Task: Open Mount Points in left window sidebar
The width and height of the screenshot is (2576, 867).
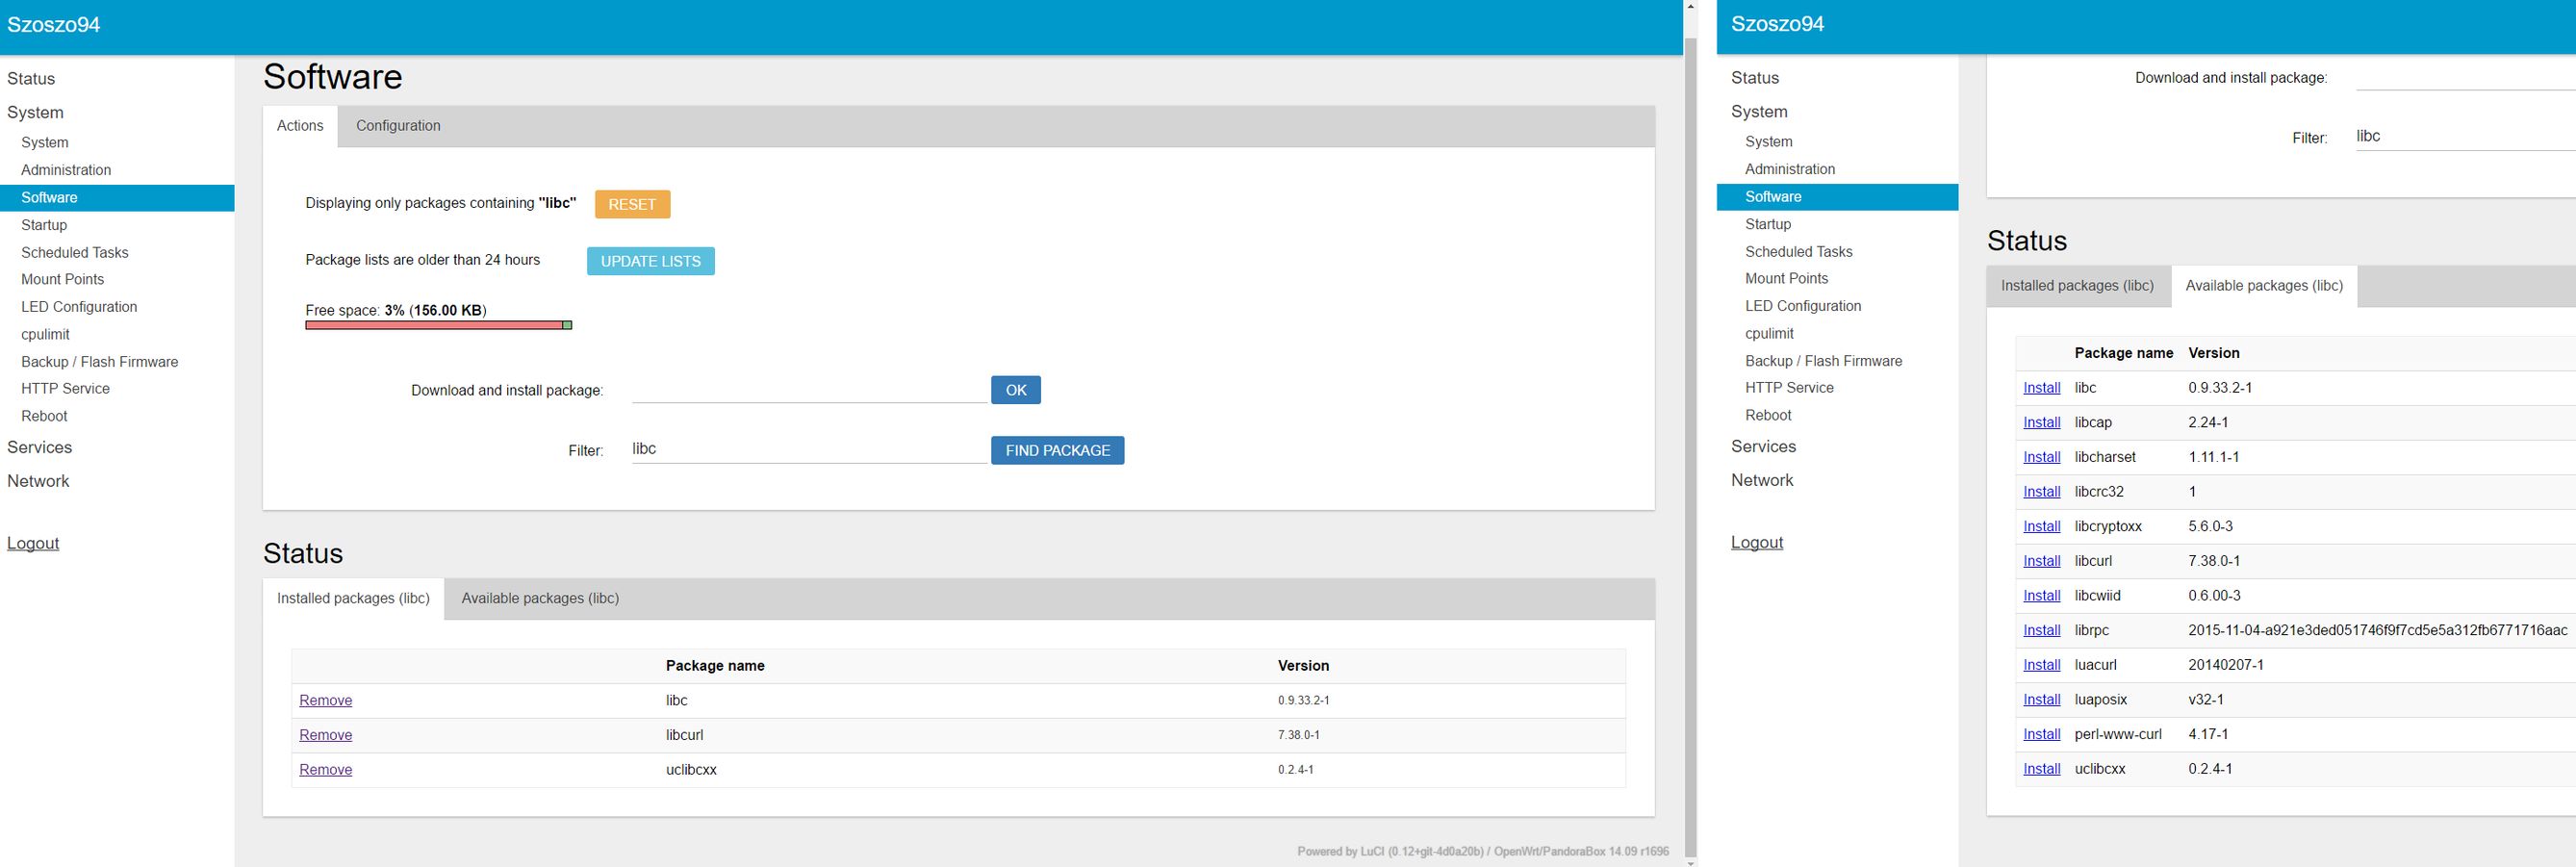Action: (63, 280)
